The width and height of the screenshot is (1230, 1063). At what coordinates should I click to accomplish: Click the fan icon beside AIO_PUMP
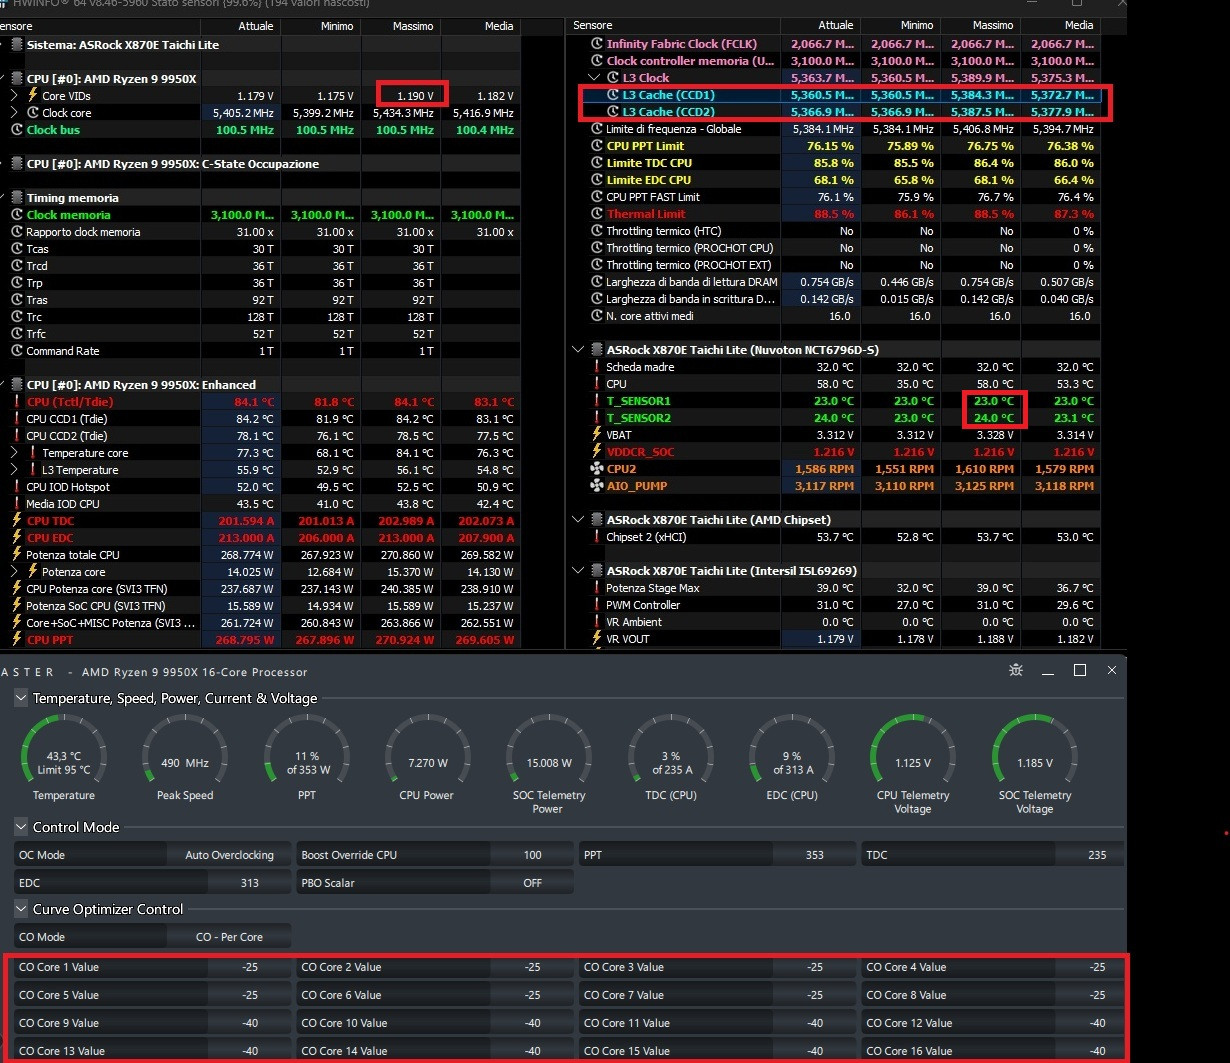[x=597, y=486]
